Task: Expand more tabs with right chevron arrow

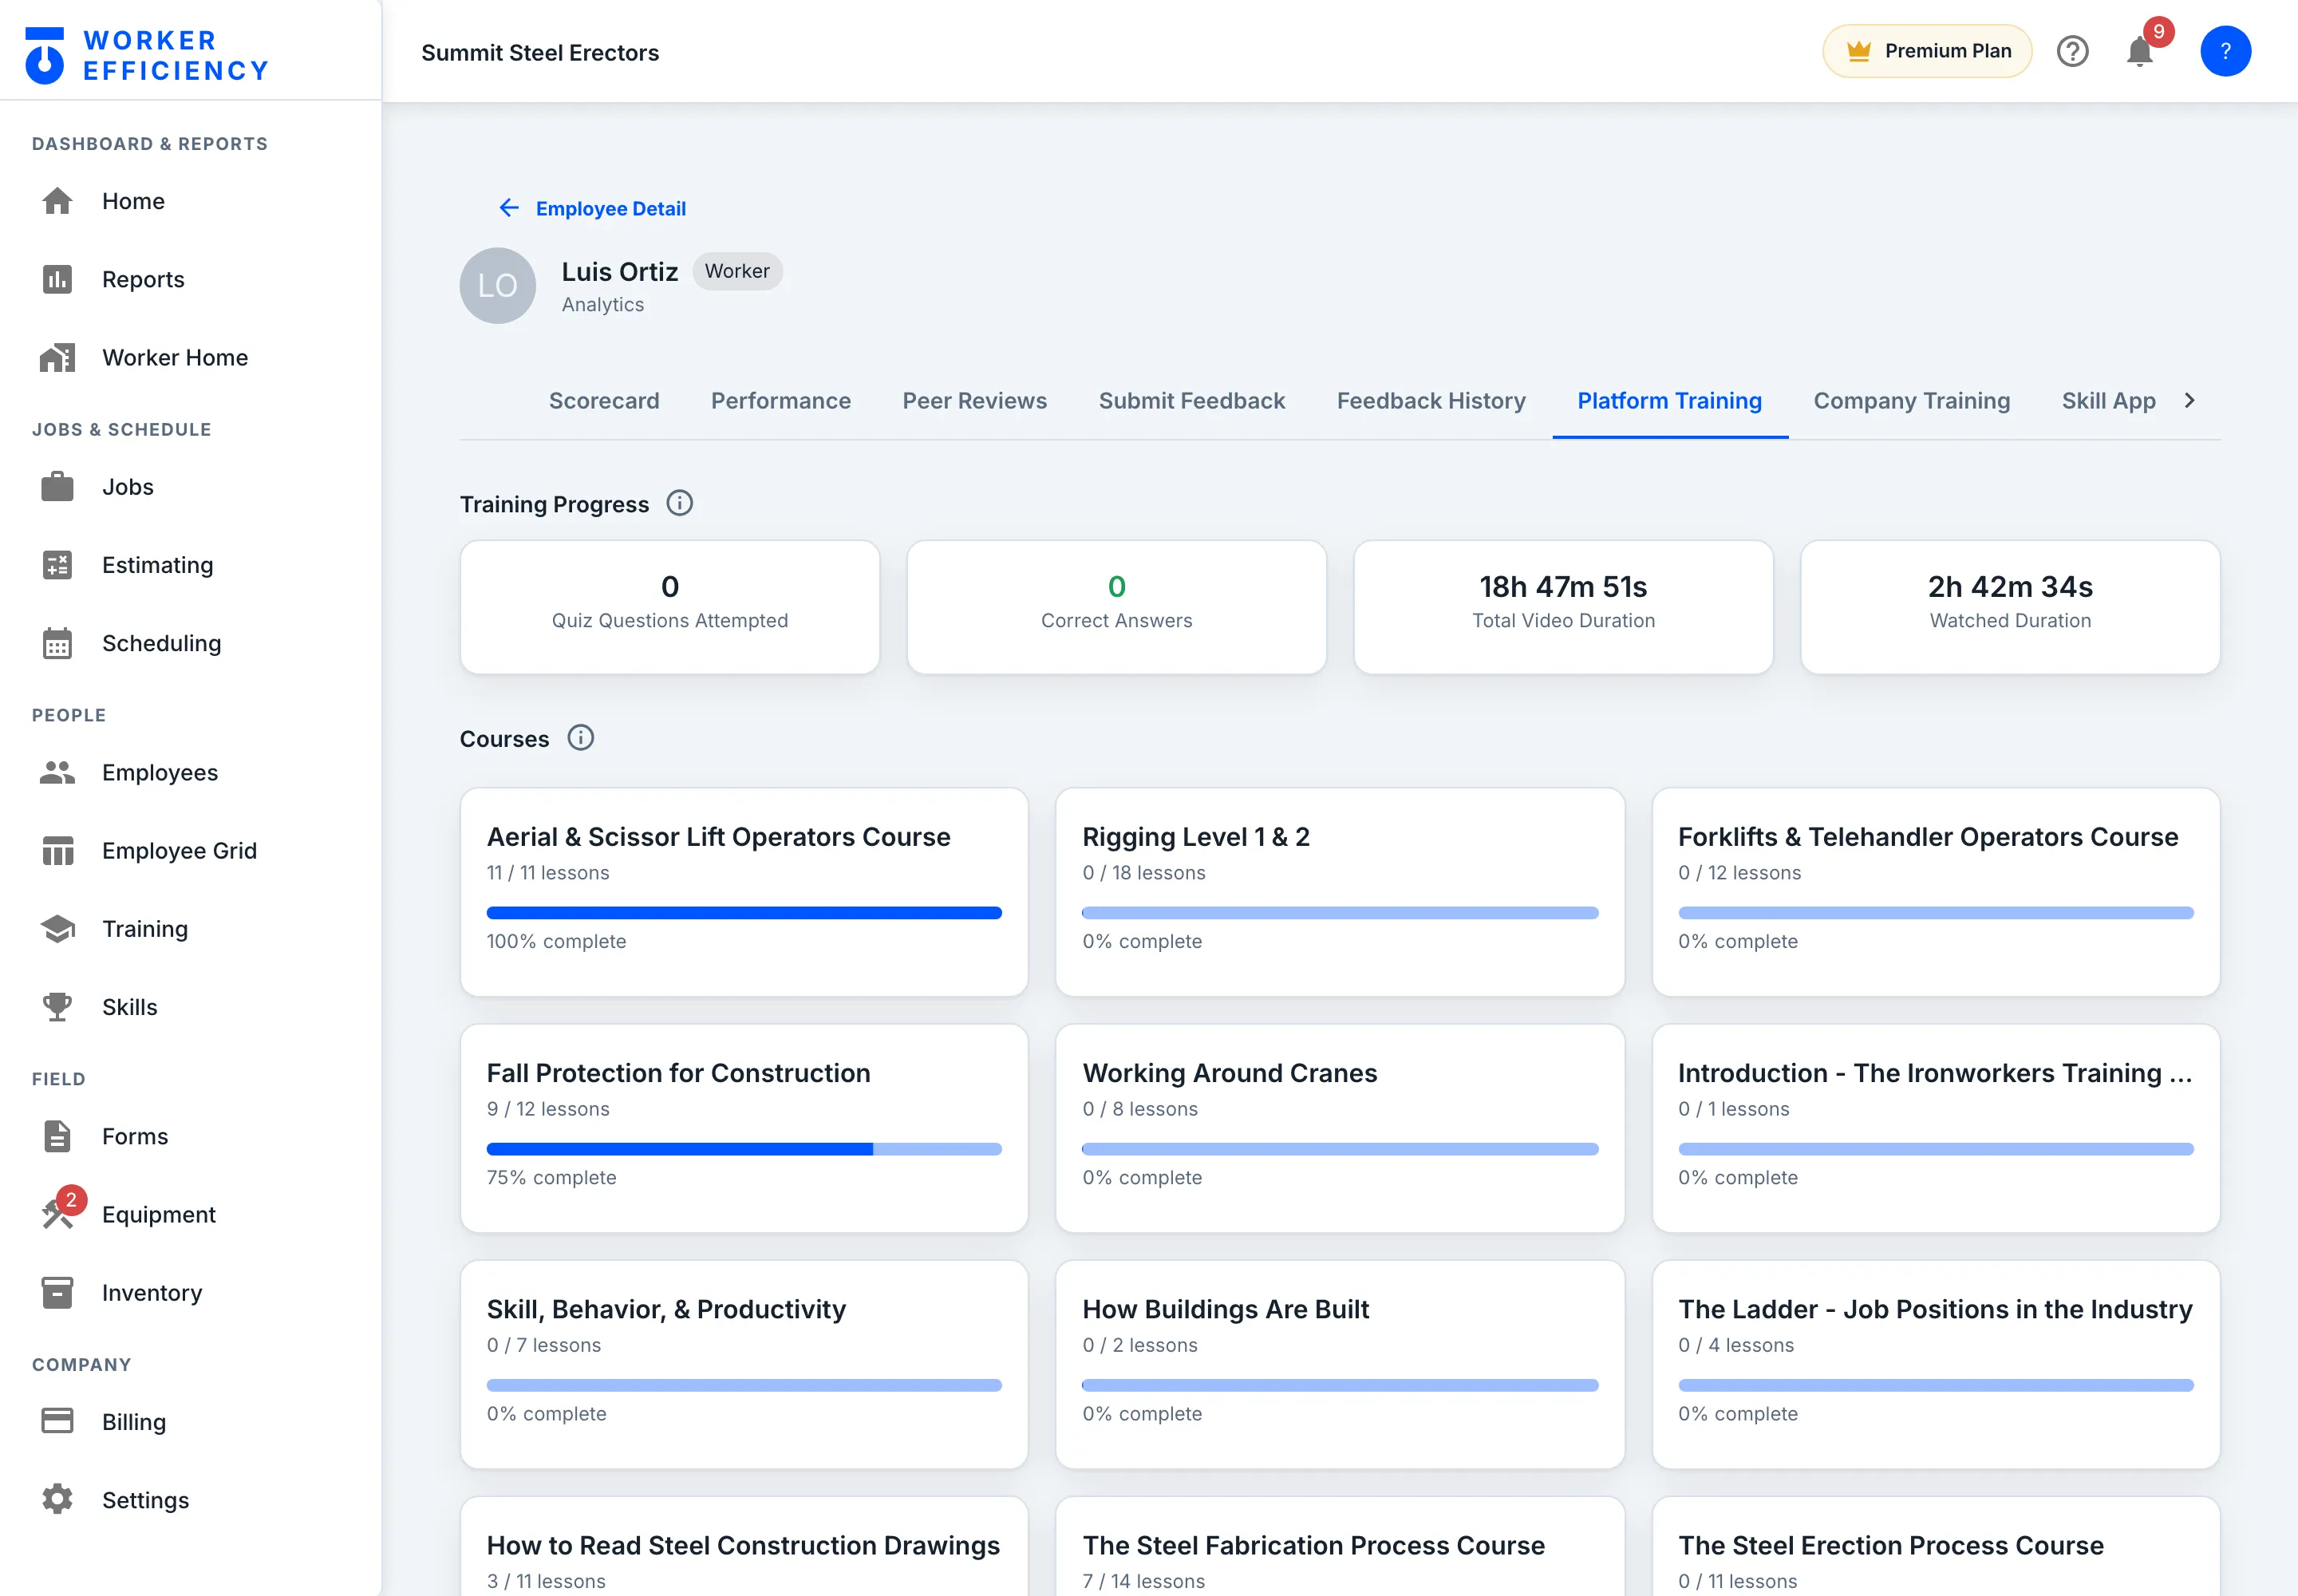Action: click(2189, 400)
